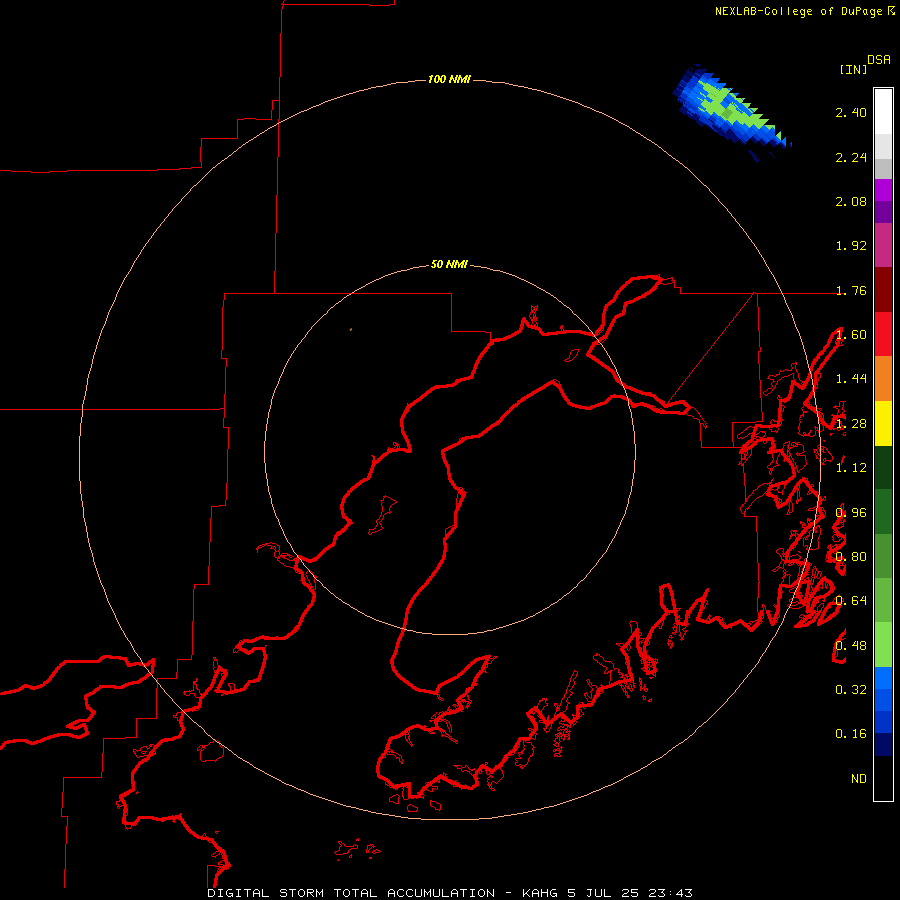Pick the pink legend swatch near 1.92
Viewport: 900px width, 900px height.
(883, 245)
